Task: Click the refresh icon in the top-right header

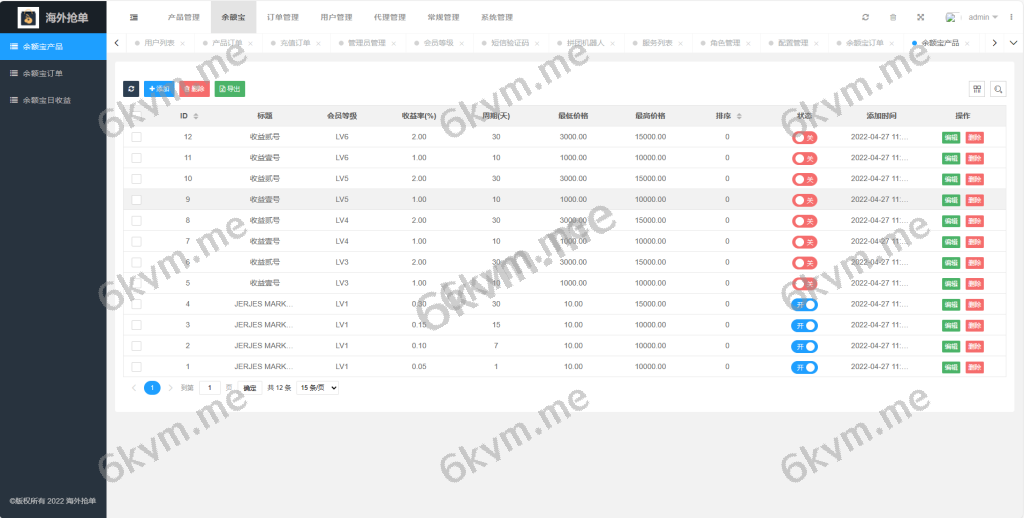Action: click(865, 17)
